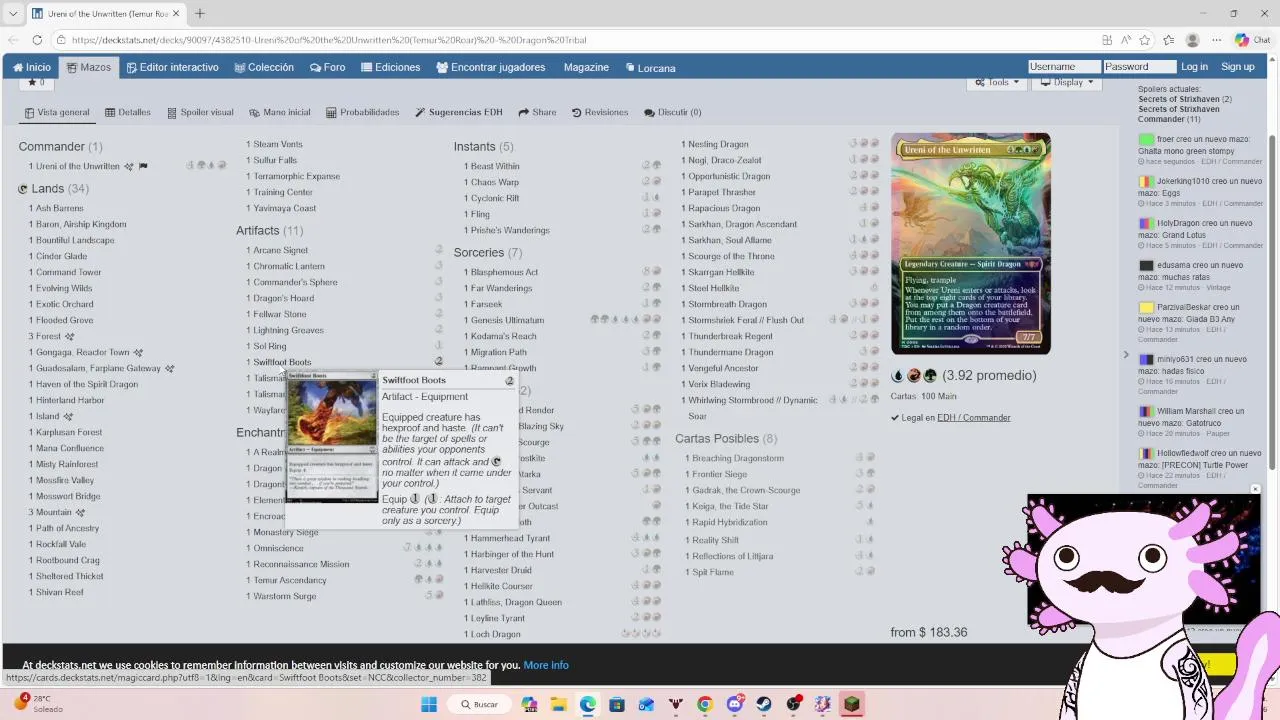Open the Windows Start menu
Image resolution: width=1280 pixels, height=720 pixels.
[429, 704]
